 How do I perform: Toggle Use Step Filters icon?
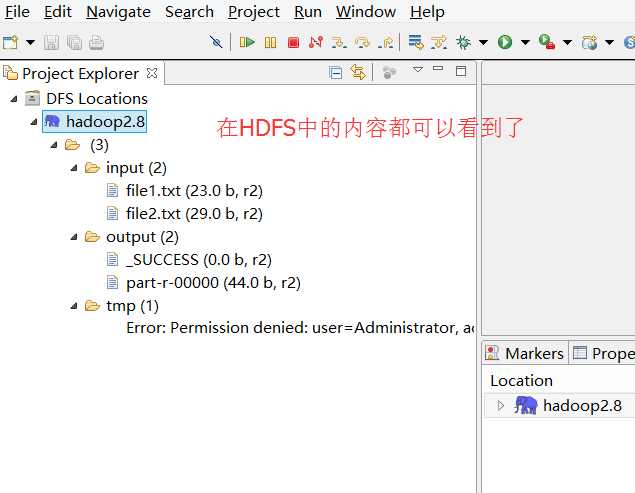[x=439, y=42]
